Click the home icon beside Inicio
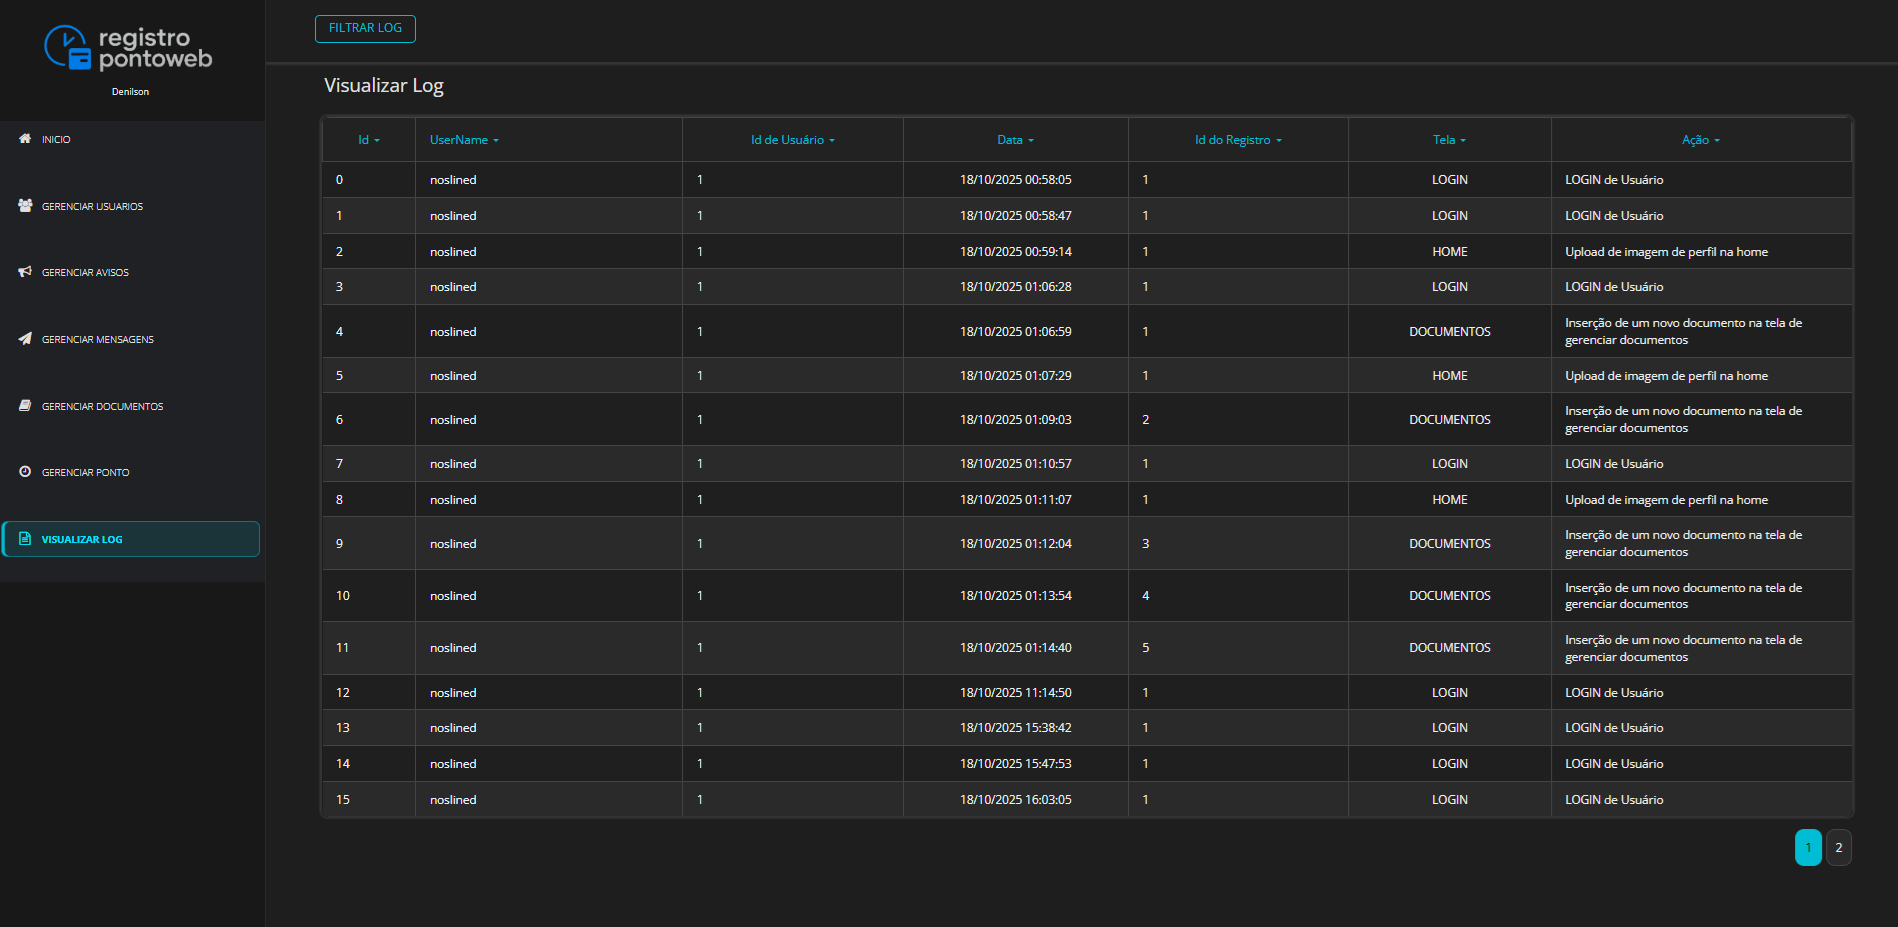1898x927 pixels. (25, 139)
